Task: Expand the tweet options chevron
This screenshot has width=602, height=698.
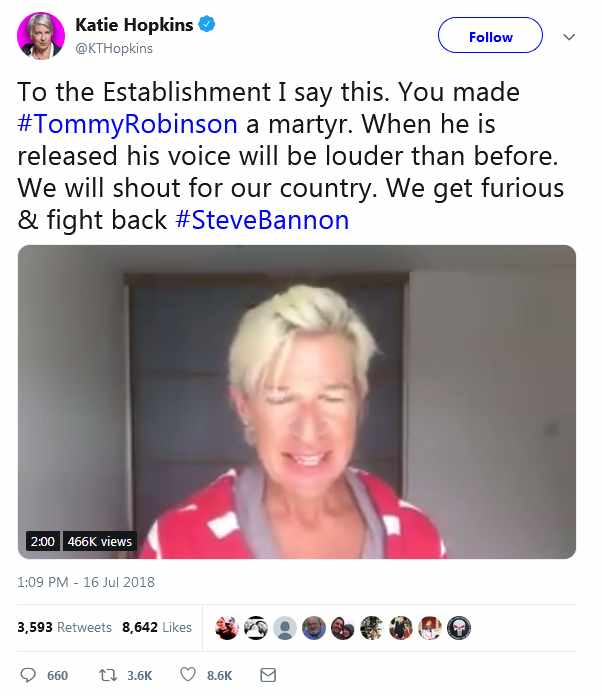Action: point(569,37)
